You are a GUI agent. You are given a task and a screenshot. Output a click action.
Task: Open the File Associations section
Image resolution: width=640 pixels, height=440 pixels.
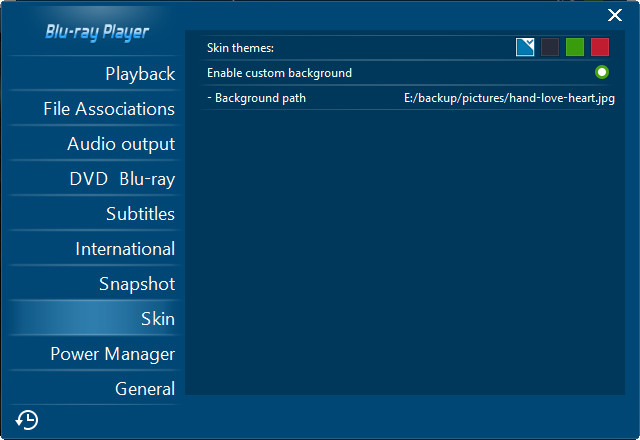[94, 109]
